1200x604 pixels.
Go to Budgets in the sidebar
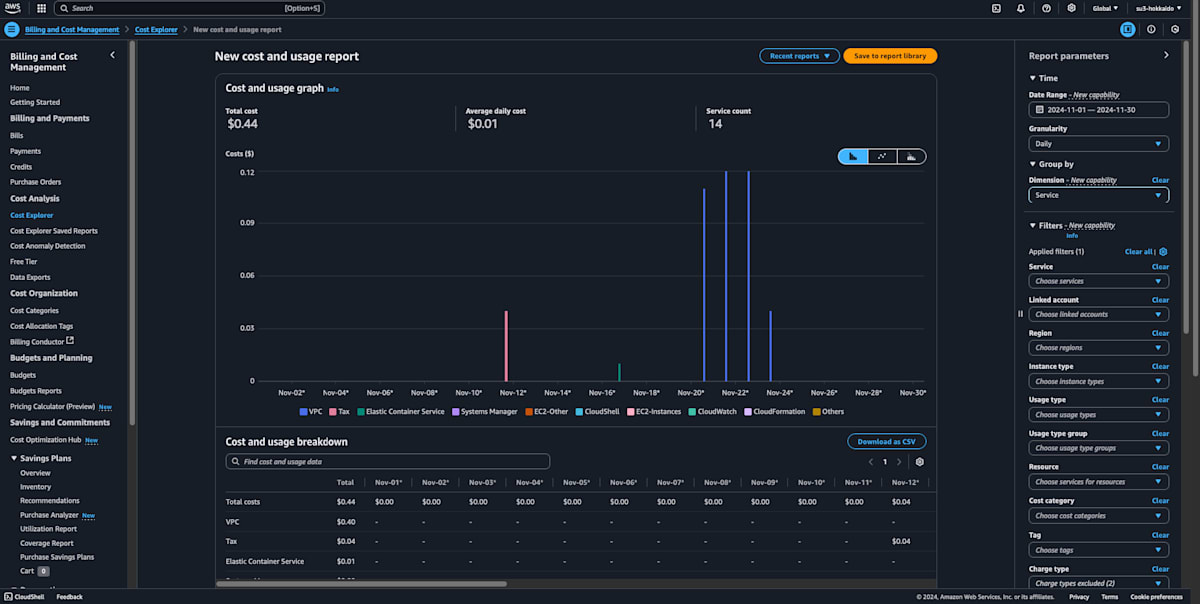click(23, 375)
